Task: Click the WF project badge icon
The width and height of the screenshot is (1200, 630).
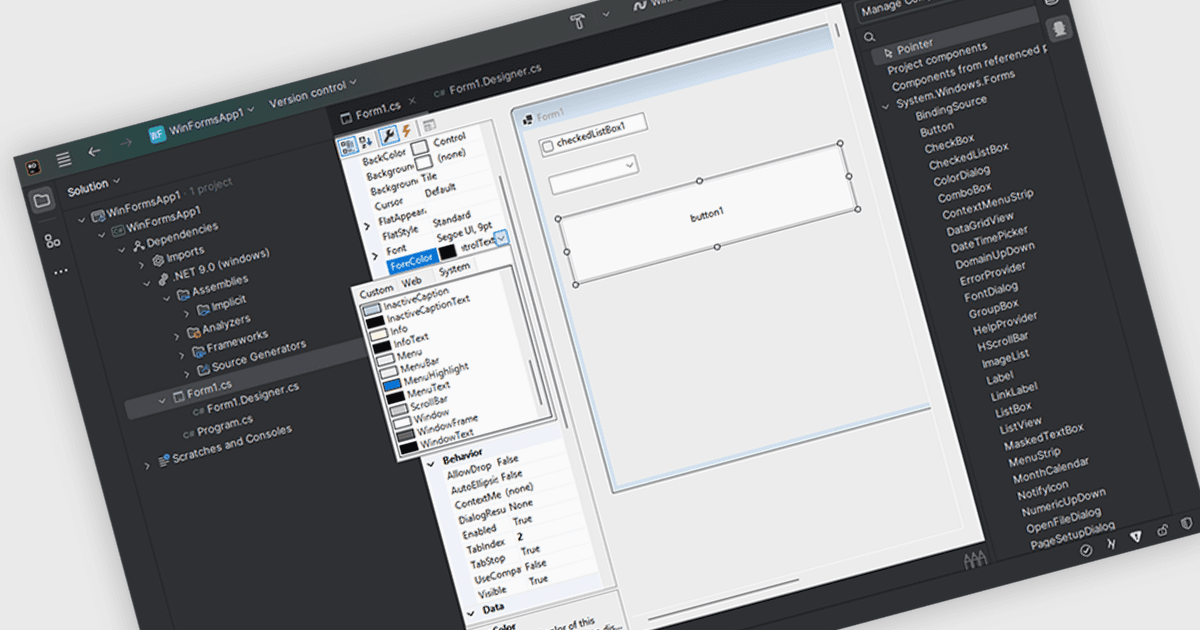Action: pyautogui.click(x=157, y=136)
